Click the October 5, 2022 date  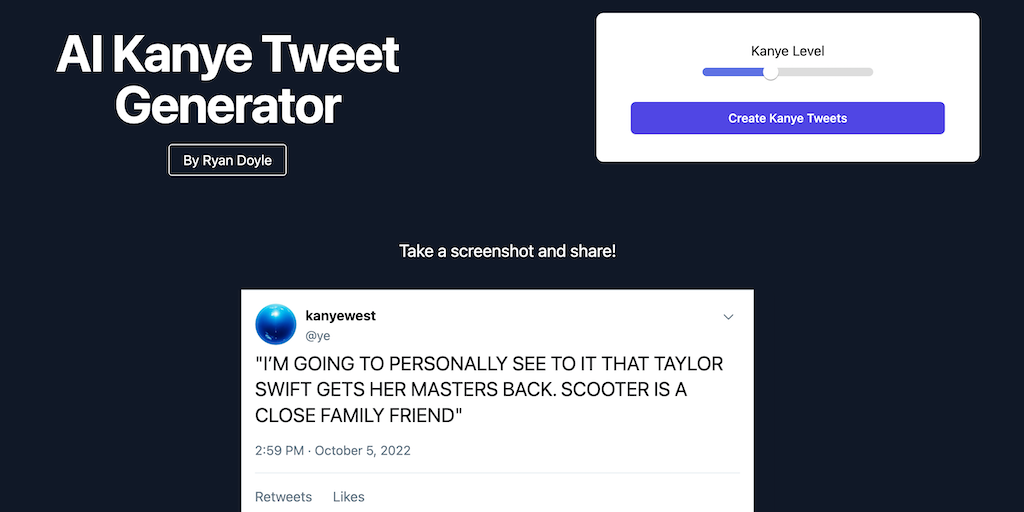363,450
